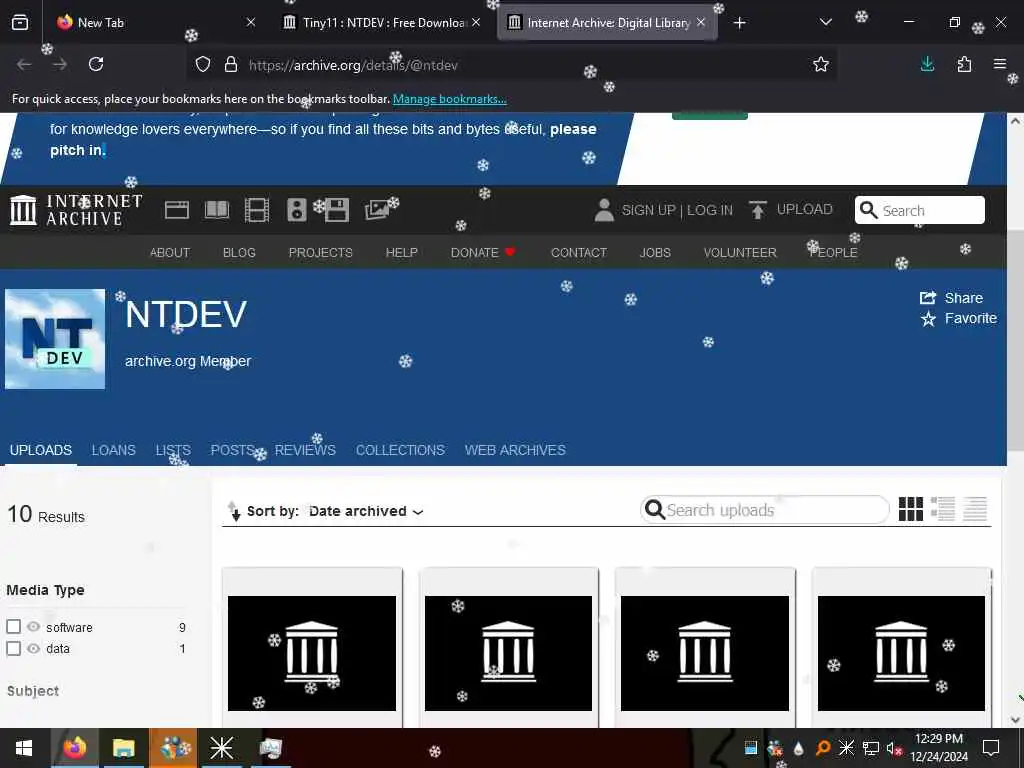The image size is (1024, 768).
Task: Check the software media type checkbox
Action: 14,626
